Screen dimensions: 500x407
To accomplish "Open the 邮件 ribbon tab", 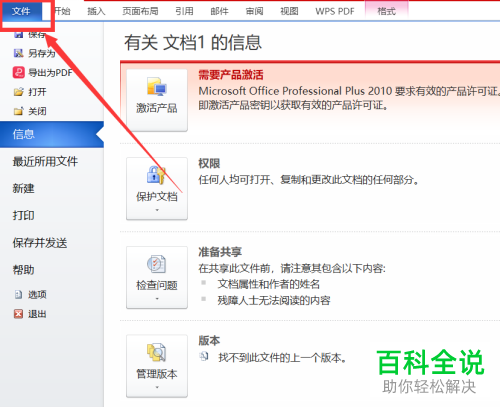I will (219, 11).
